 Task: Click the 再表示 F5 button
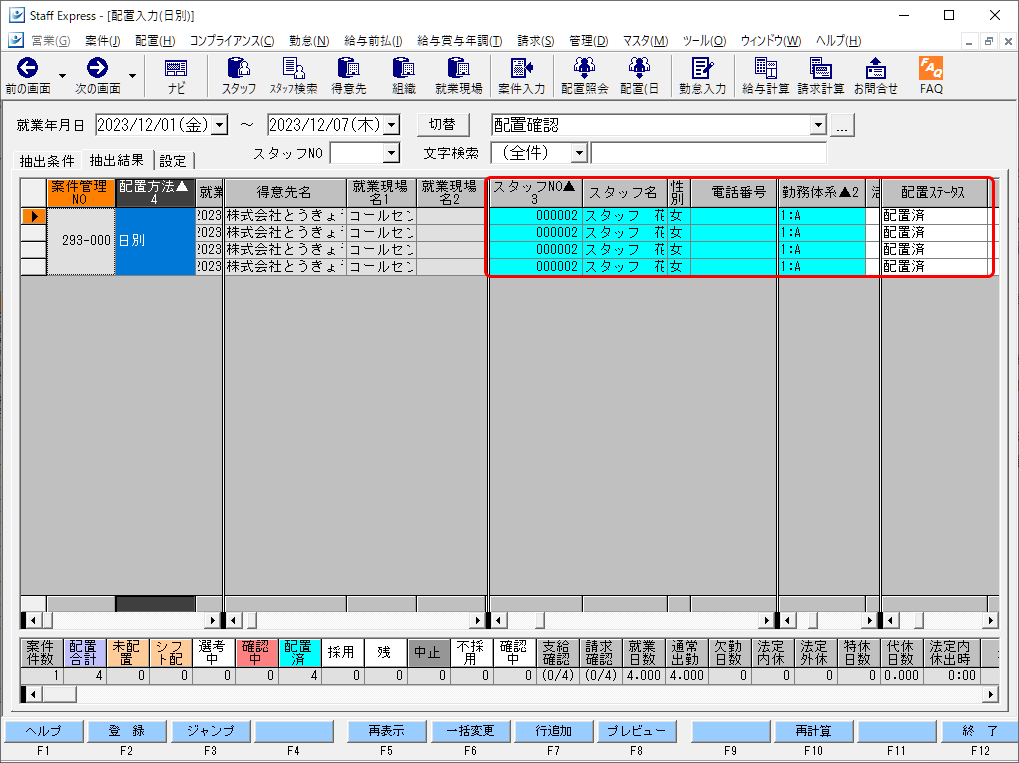(x=387, y=731)
